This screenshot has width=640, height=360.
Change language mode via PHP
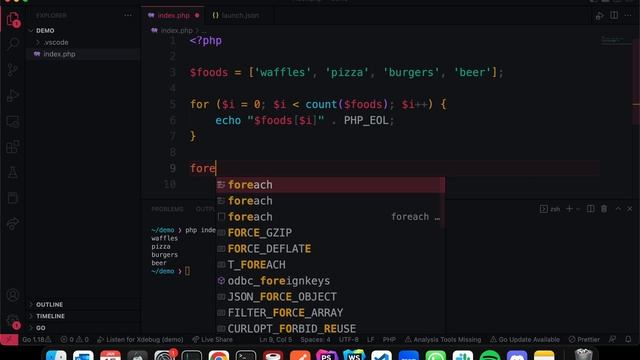click(389, 340)
